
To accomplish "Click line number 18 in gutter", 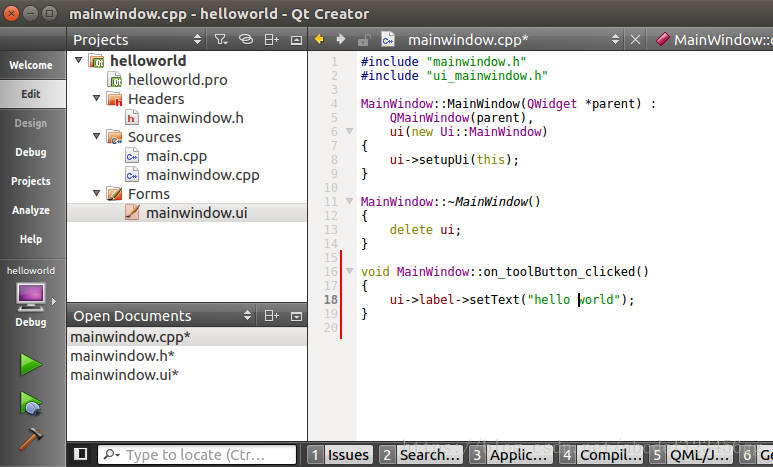I will coord(331,299).
